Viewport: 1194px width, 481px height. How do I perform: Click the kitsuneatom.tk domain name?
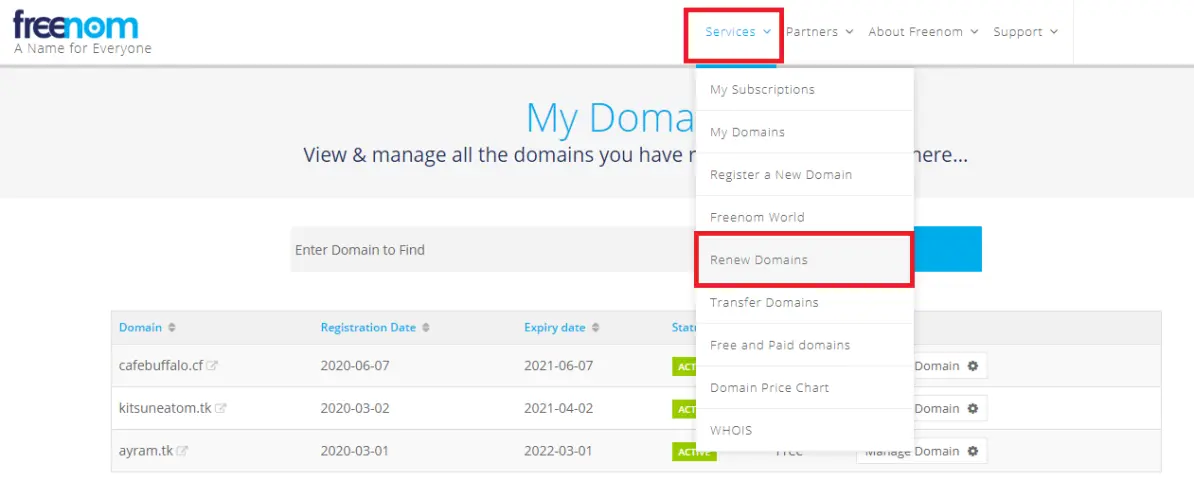point(165,408)
